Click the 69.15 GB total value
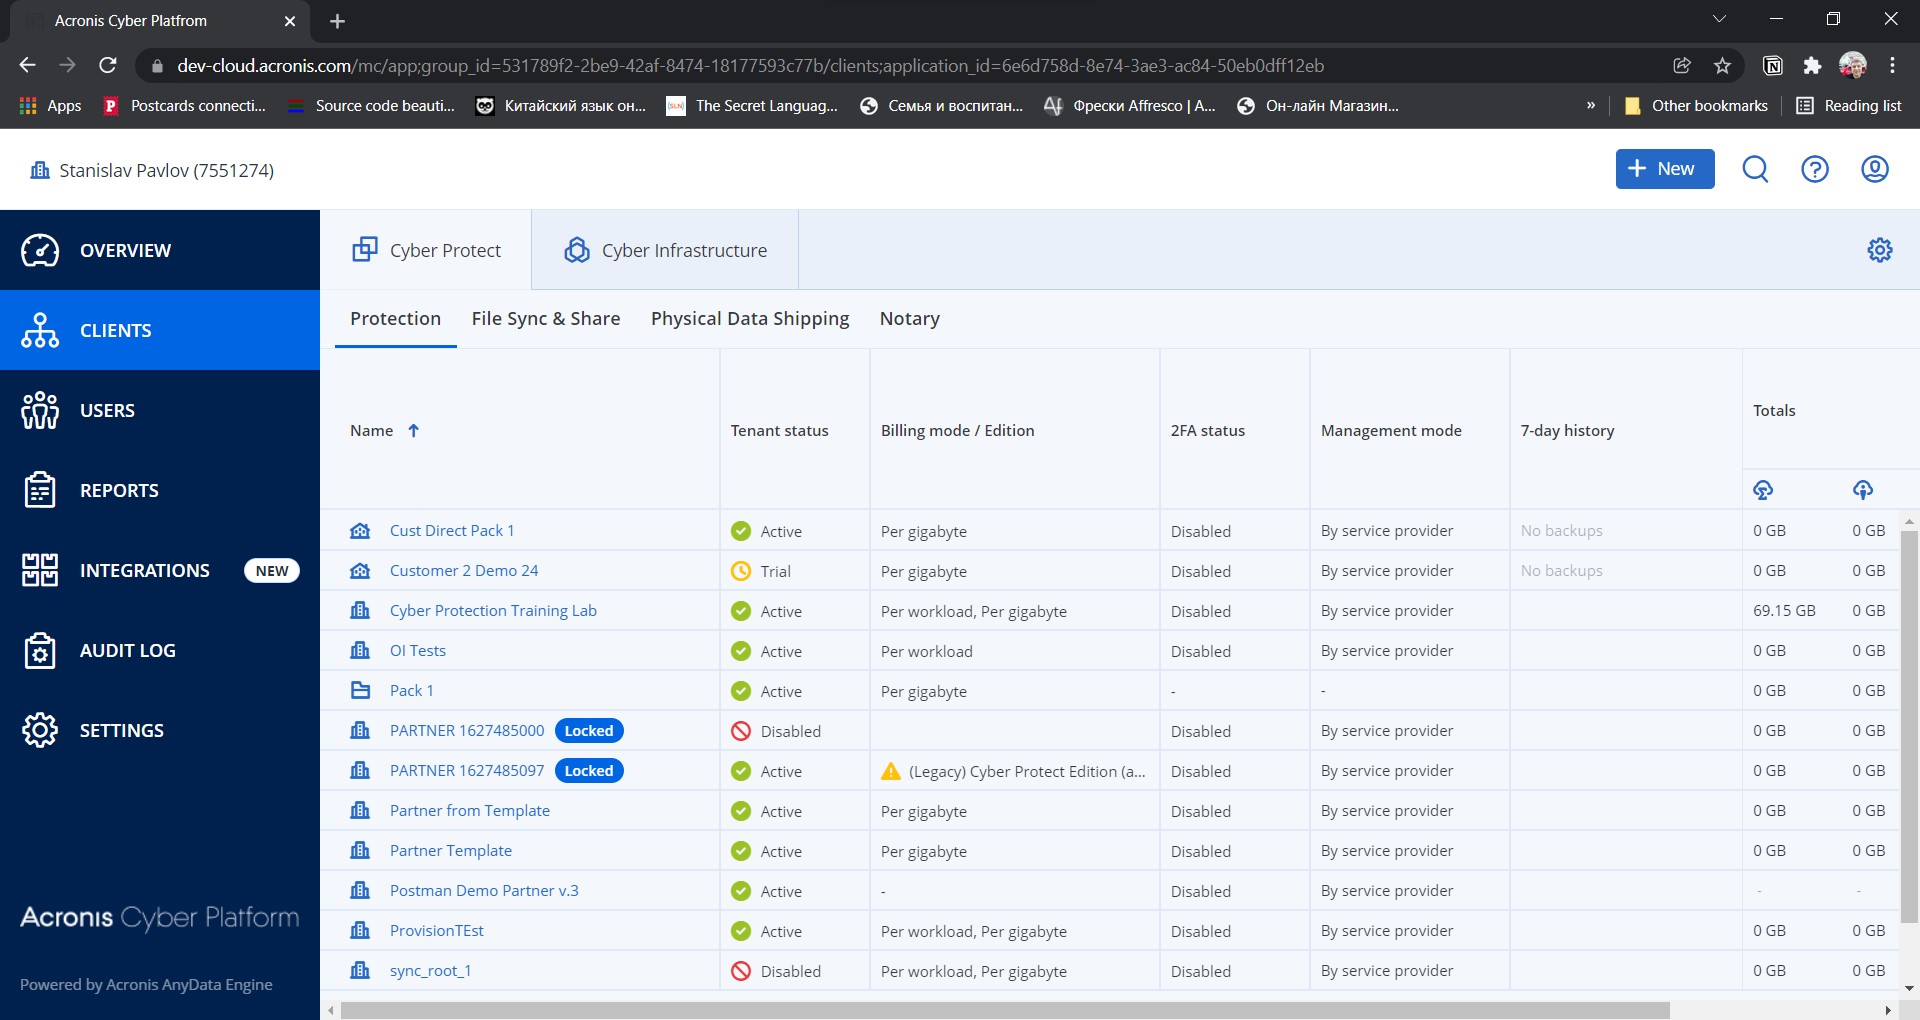The image size is (1920, 1020). coord(1784,610)
